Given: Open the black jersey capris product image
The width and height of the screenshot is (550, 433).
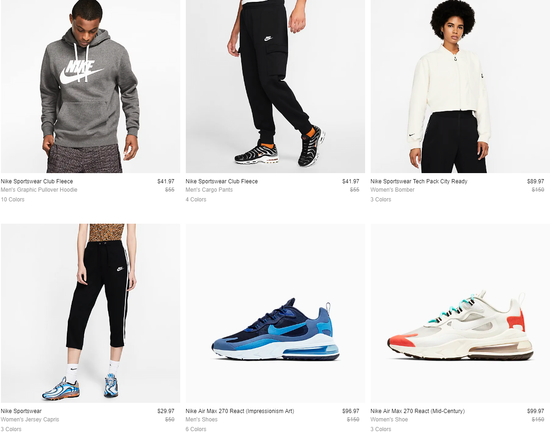Looking at the screenshot, I should 90,313.
